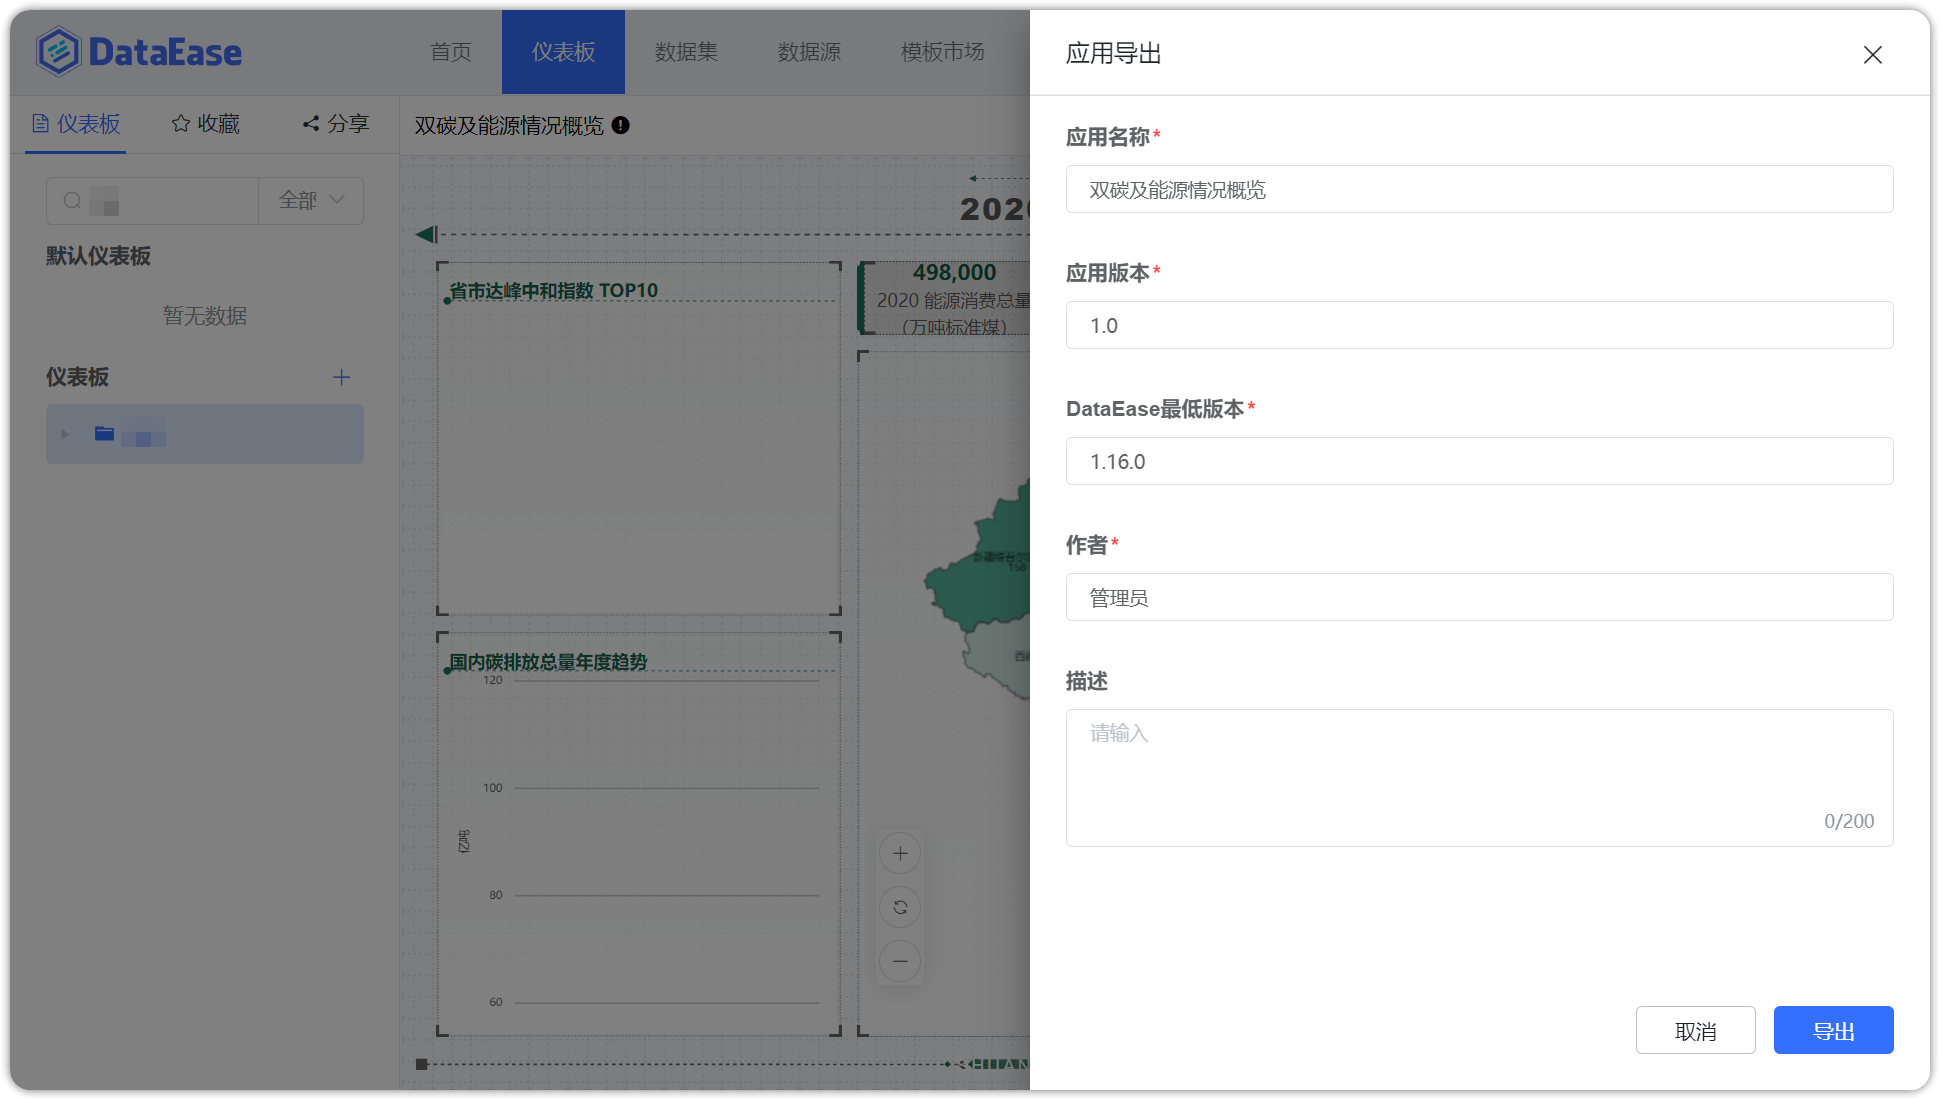Screen dimensions: 1940x1100
Task: Click the info icon beside 双碳及能源情况概览 title
Action: click(x=621, y=126)
